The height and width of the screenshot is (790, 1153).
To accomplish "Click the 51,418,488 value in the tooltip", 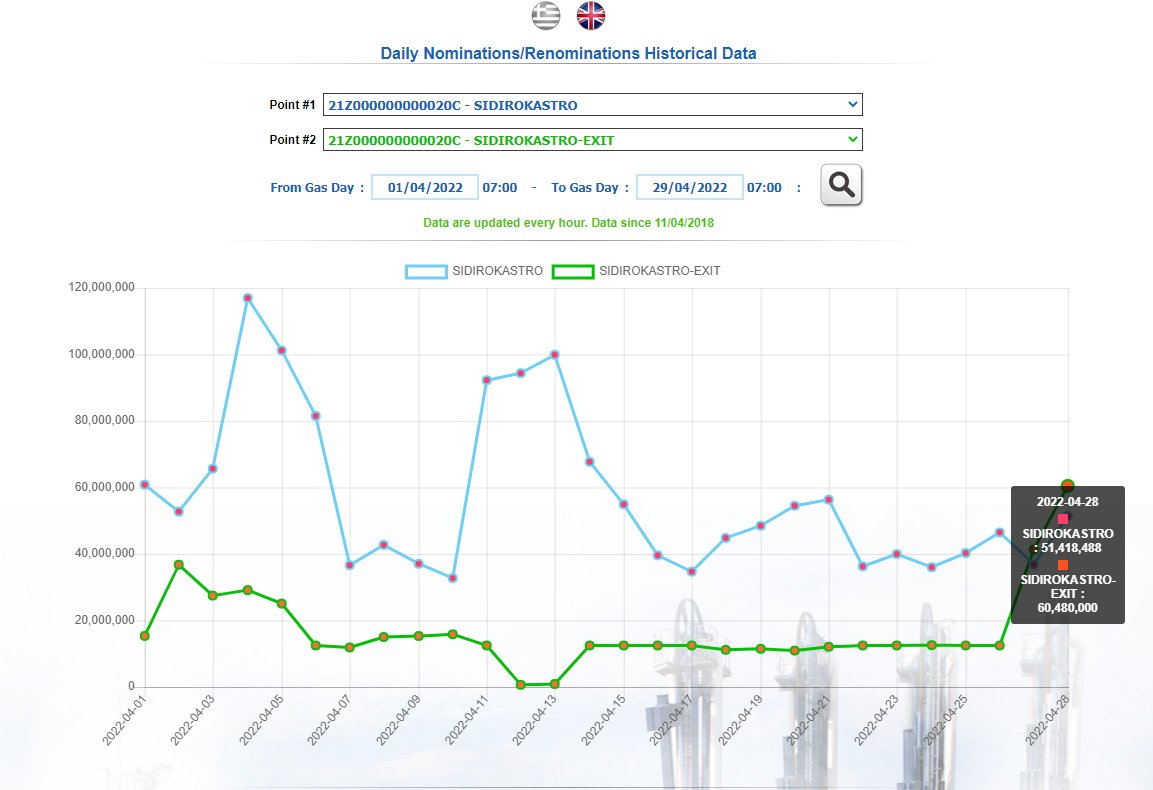I will click(1071, 548).
